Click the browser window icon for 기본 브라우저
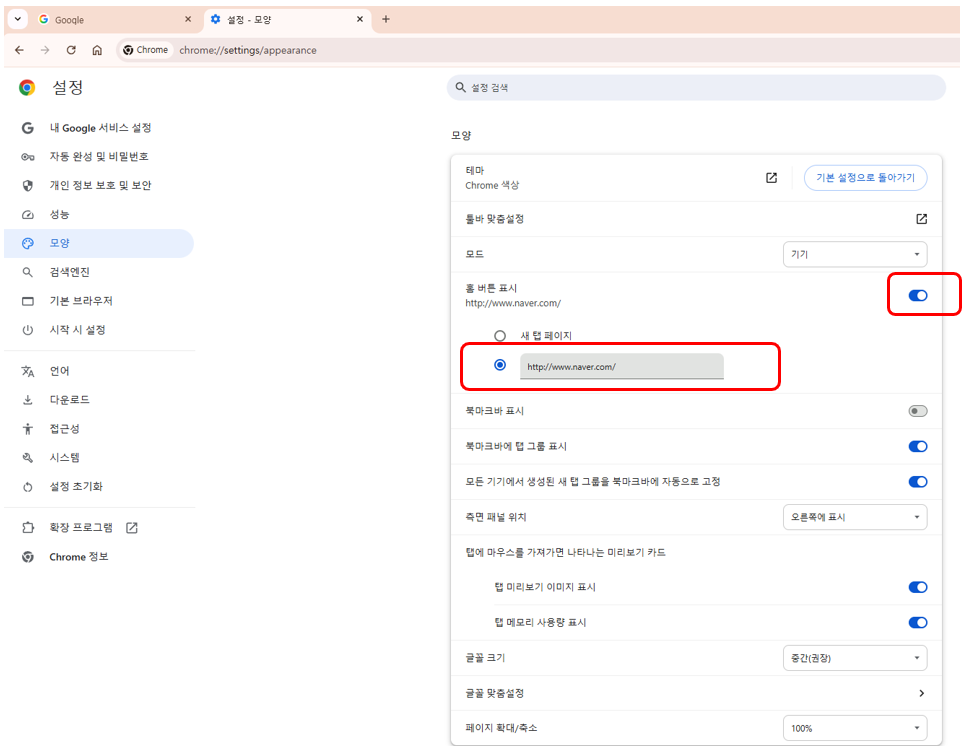The image size is (979, 750). (27, 301)
